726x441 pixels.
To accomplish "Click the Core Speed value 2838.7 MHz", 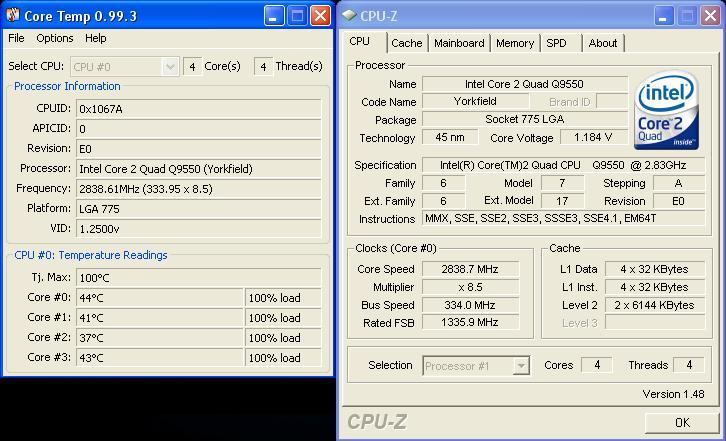I will tap(470, 269).
